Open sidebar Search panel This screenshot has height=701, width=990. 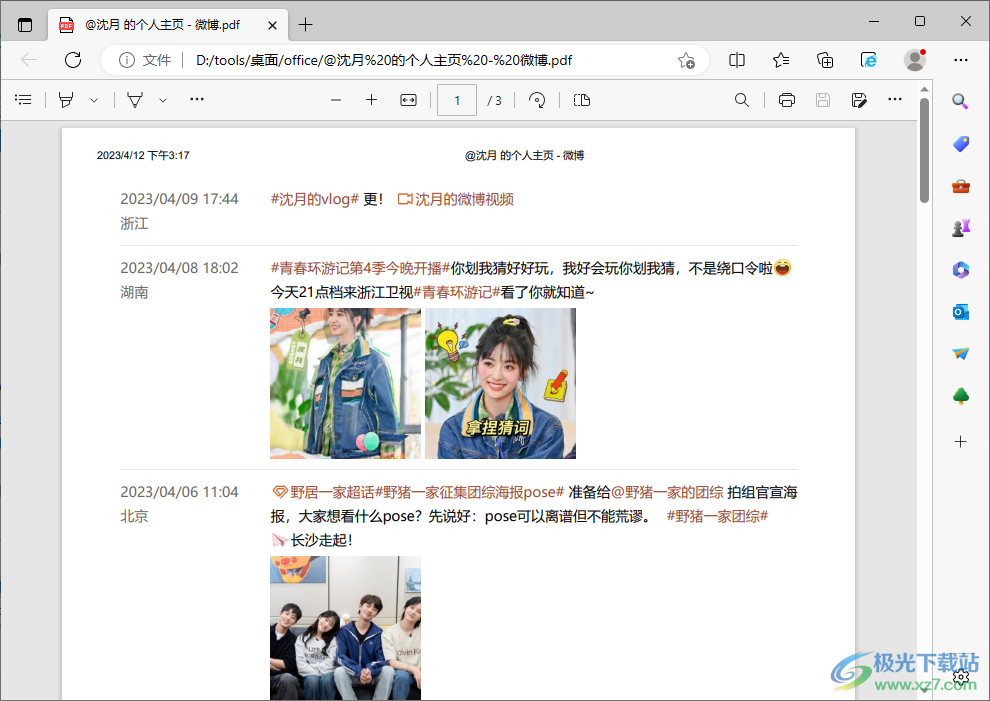tap(960, 101)
